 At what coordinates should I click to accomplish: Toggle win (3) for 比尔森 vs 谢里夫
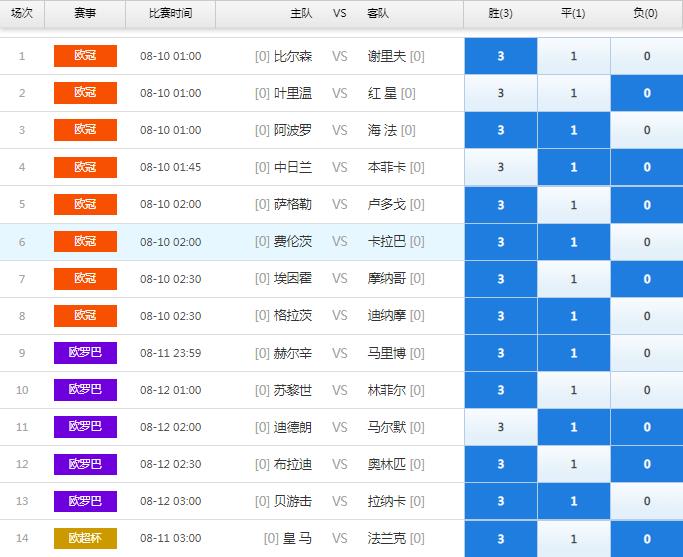[500, 56]
